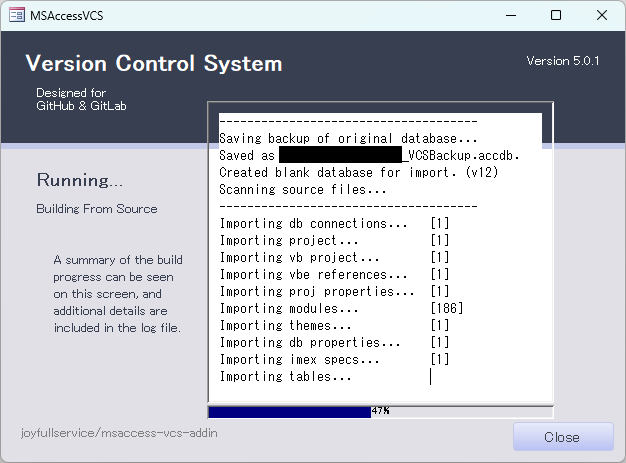
Task: Click the 'Created blank database for import. (v12)' line
Action: pos(359,172)
